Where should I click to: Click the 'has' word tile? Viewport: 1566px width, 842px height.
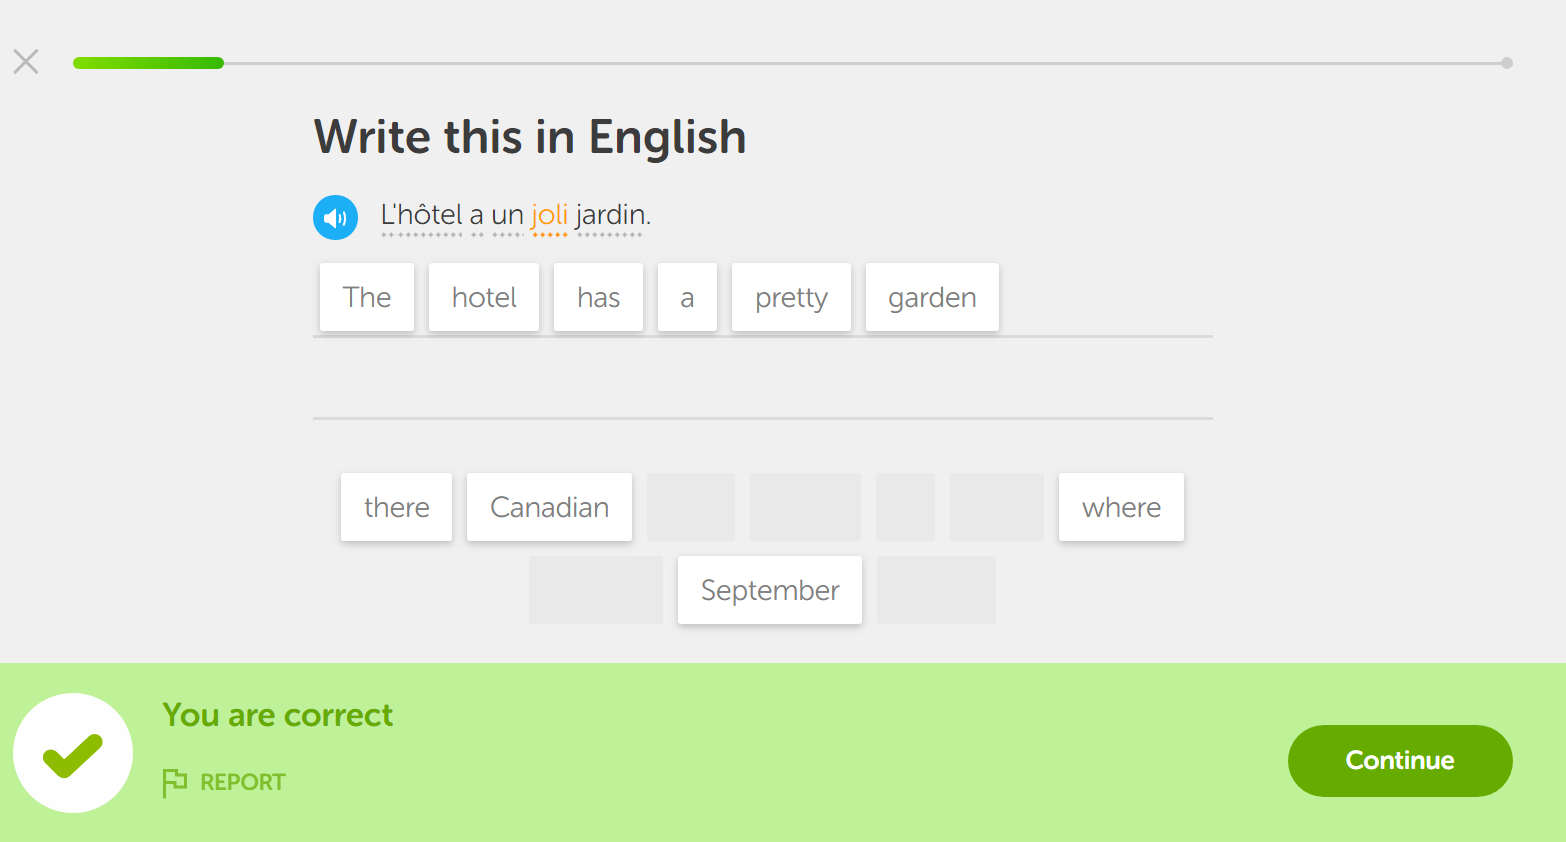tap(598, 297)
